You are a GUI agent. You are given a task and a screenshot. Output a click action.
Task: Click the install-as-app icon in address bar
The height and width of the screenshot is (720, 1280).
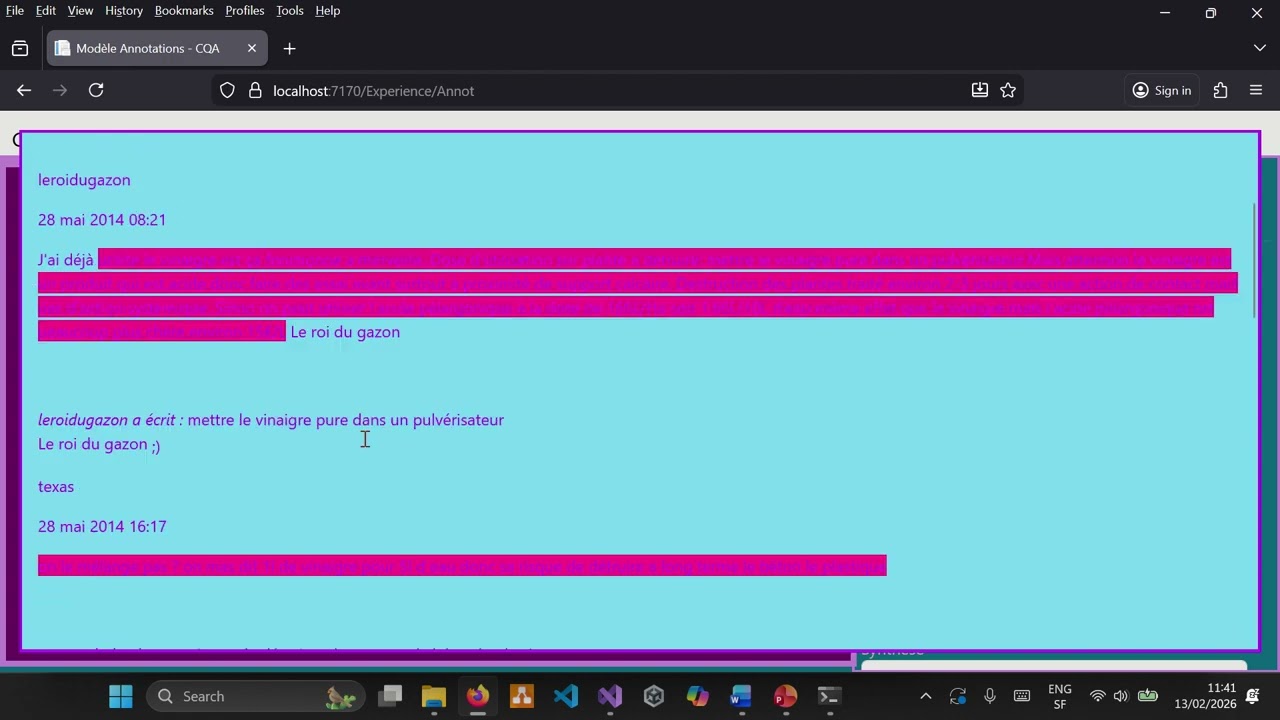click(x=980, y=90)
